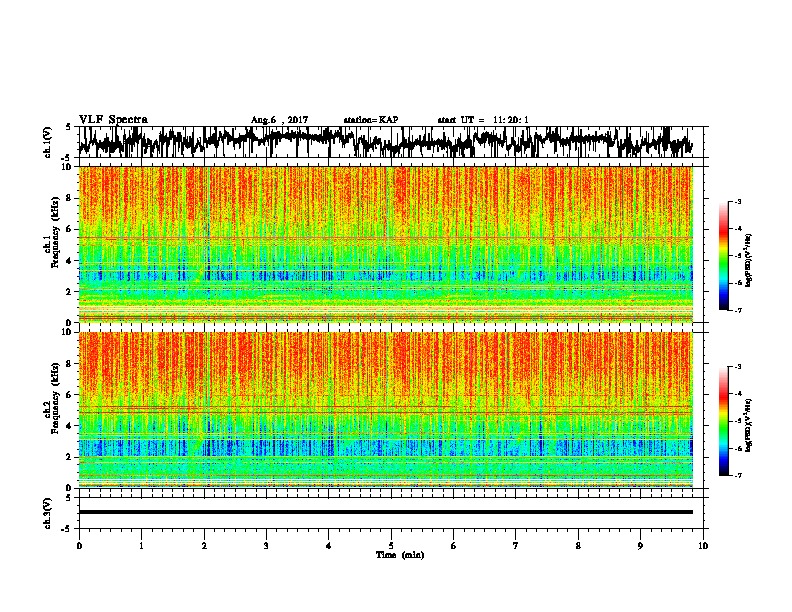Click the lower colorbar log(PSD) label
The image size is (792, 612).
(x=748, y=425)
